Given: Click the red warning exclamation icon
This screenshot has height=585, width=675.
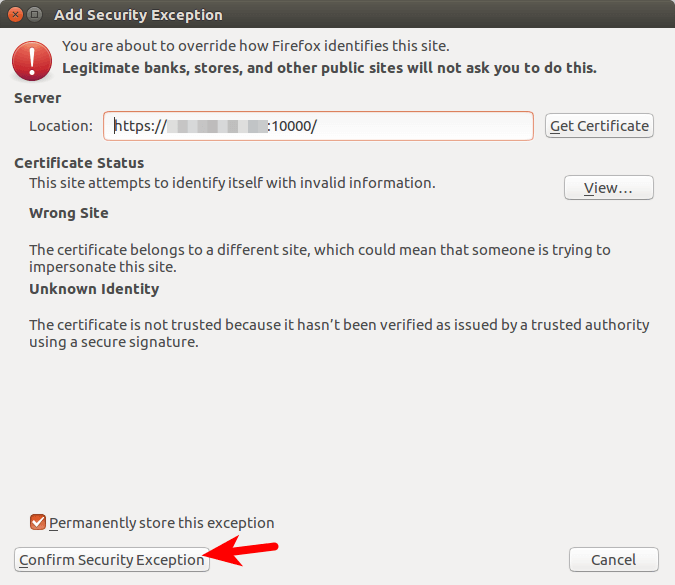Looking at the screenshot, I should (32, 60).
